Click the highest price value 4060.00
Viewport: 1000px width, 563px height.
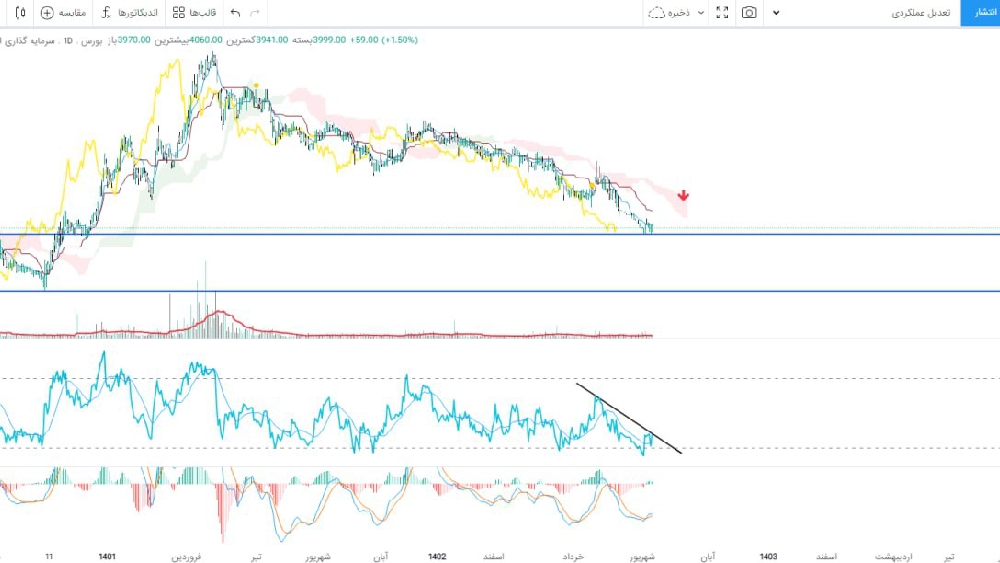[205, 40]
